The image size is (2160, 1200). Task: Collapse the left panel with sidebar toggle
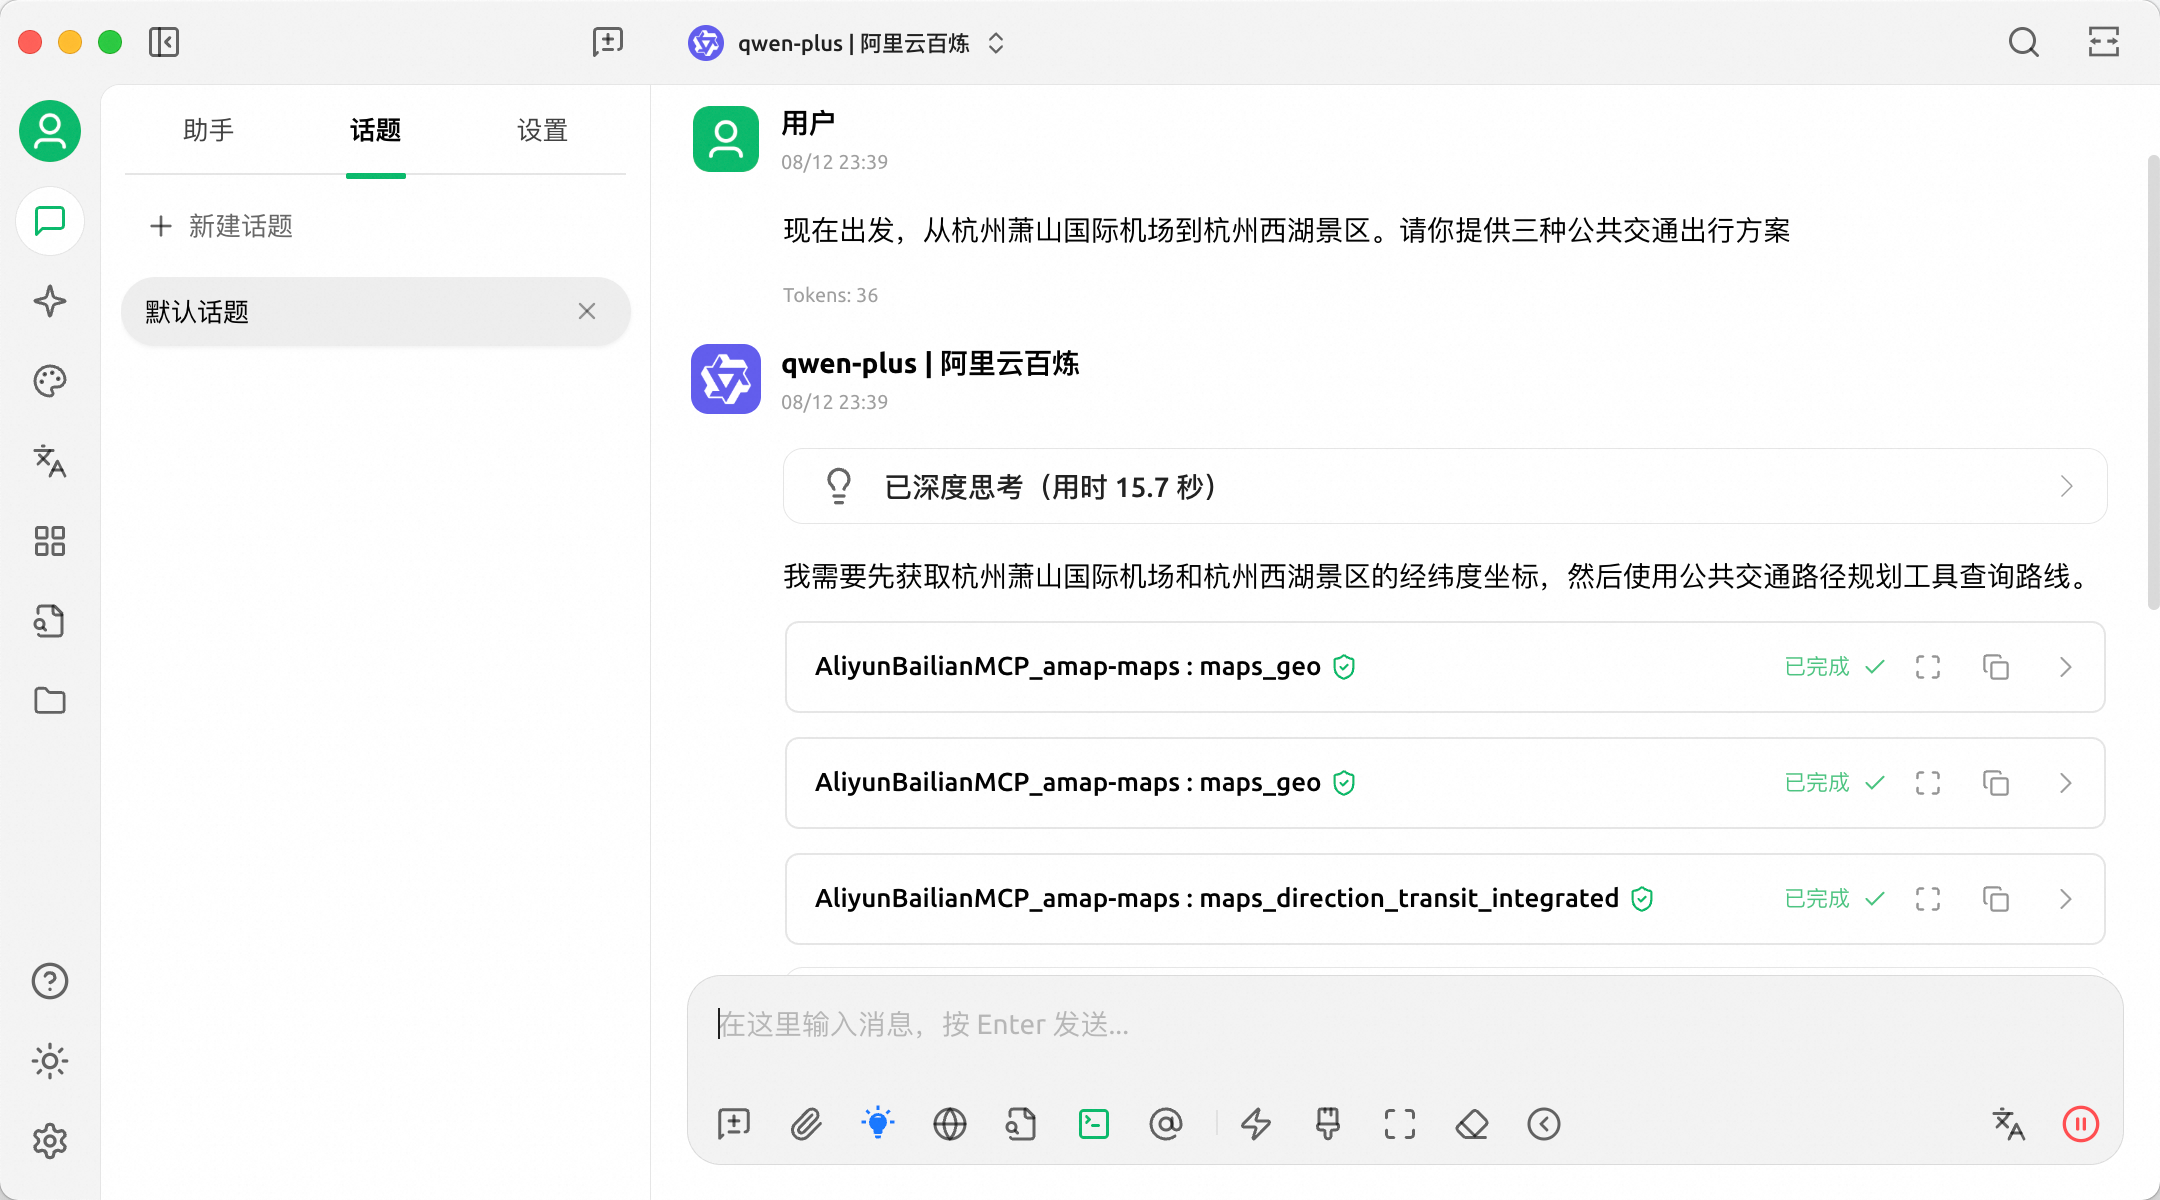click(x=164, y=42)
